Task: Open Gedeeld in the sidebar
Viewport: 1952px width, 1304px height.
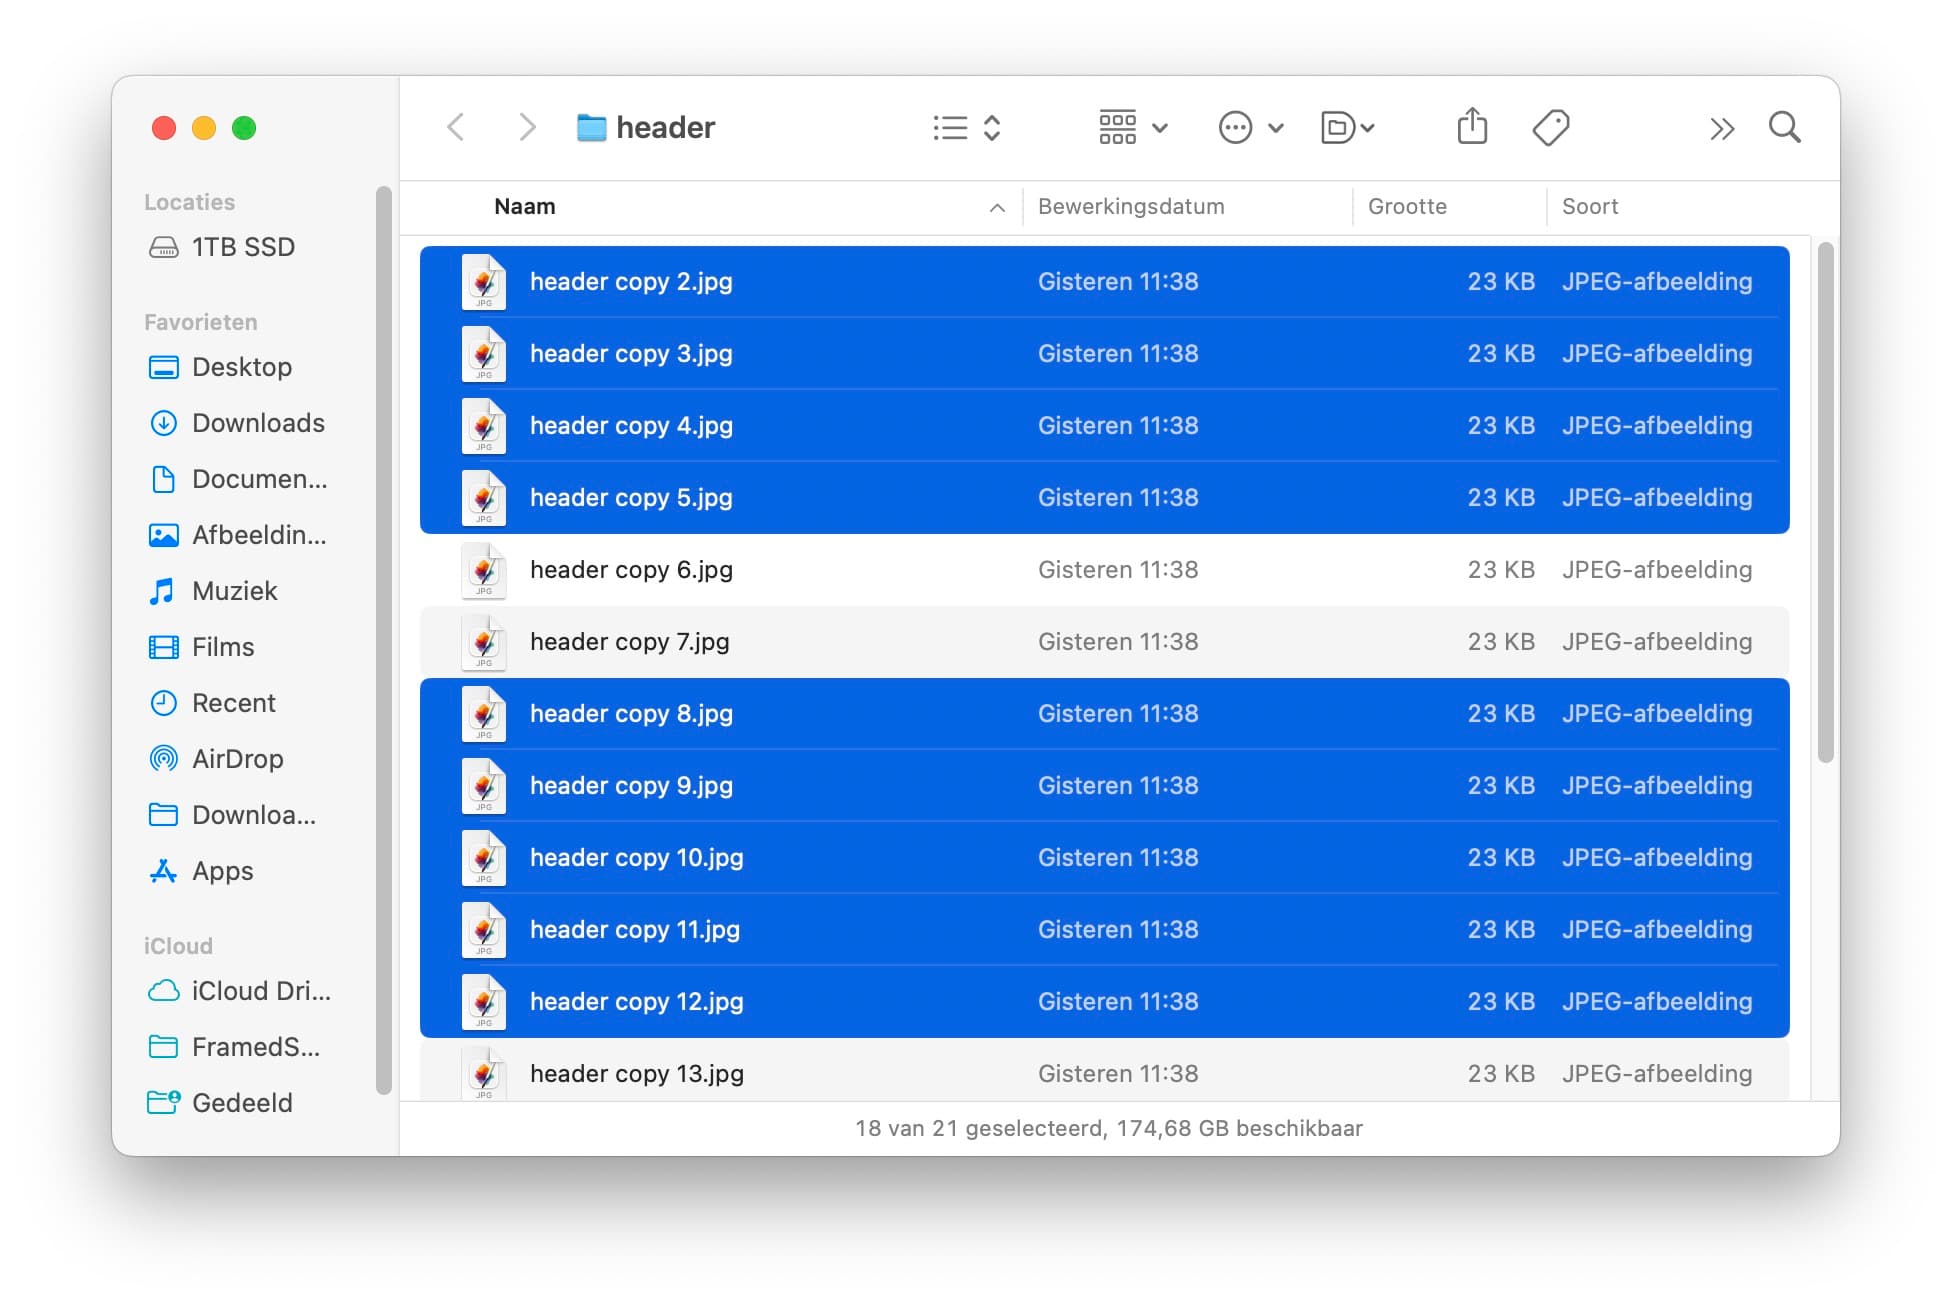Action: coord(241,1103)
